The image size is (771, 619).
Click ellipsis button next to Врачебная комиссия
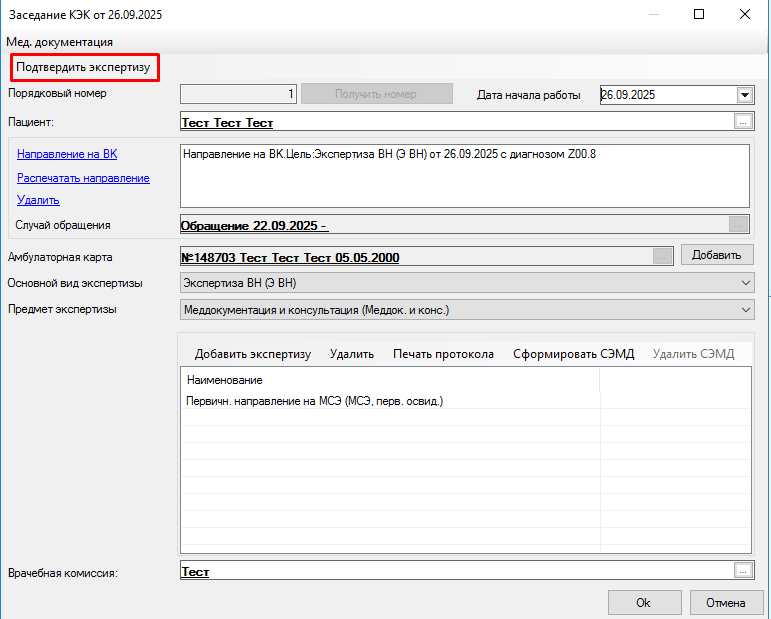[742, 570]
